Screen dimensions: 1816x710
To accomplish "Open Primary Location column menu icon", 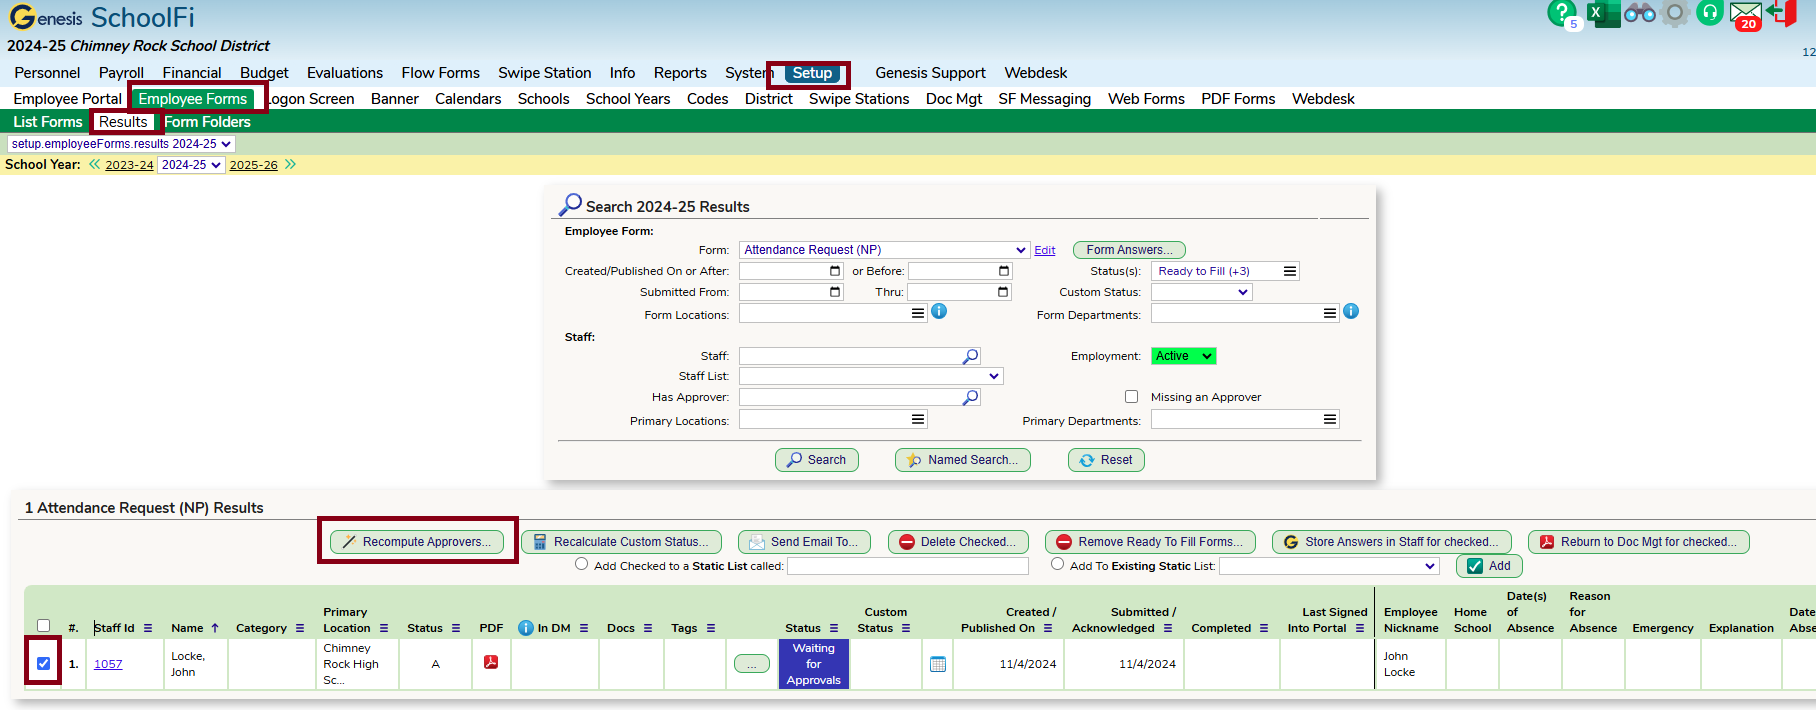I will (383, 628).
